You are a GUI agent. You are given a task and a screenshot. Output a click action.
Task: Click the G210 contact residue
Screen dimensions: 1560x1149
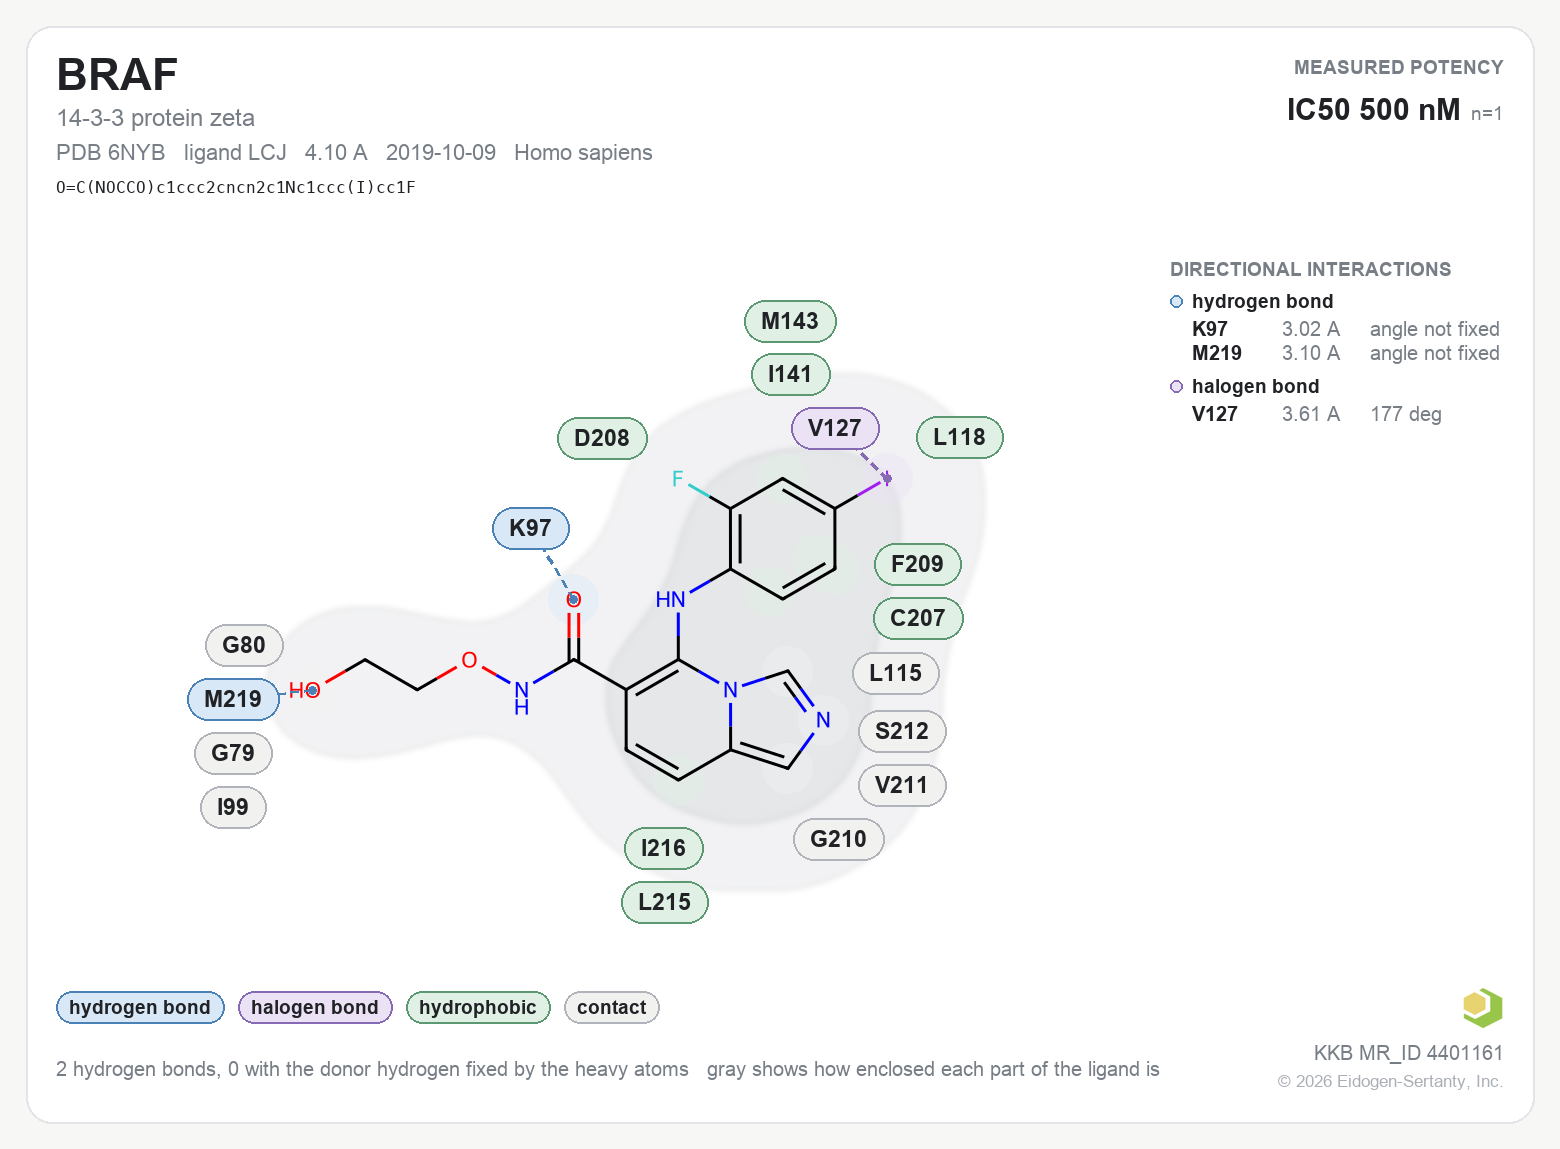tap(839, 839)
